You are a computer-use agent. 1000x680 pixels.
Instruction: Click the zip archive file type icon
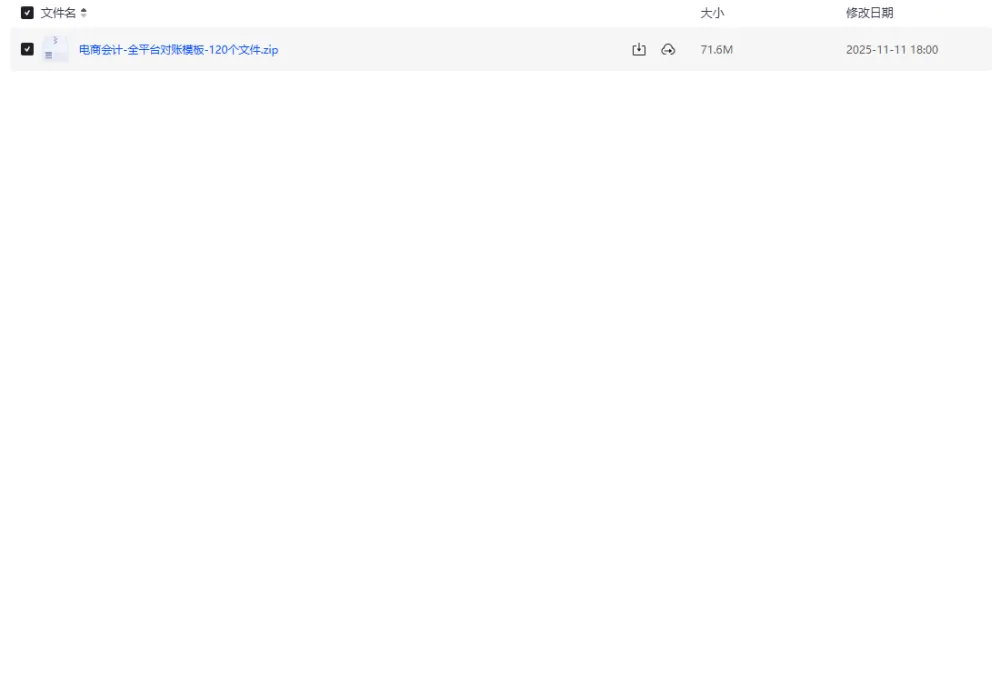point(55,49)
